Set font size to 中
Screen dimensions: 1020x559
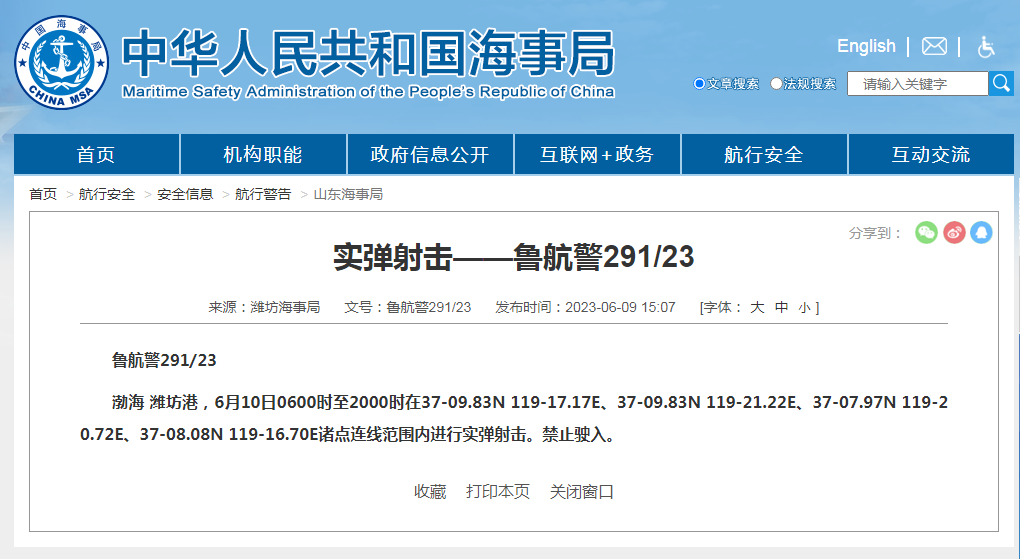pyautogui.click(x=781, y=307)
